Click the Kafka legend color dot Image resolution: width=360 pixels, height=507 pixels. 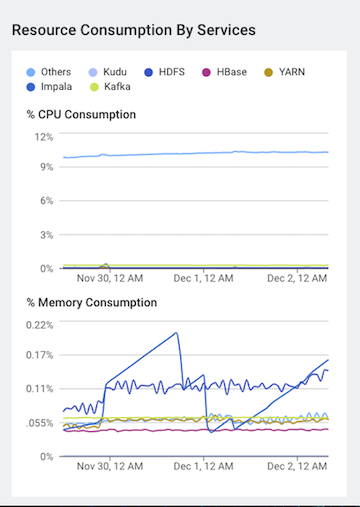[94, 87]
